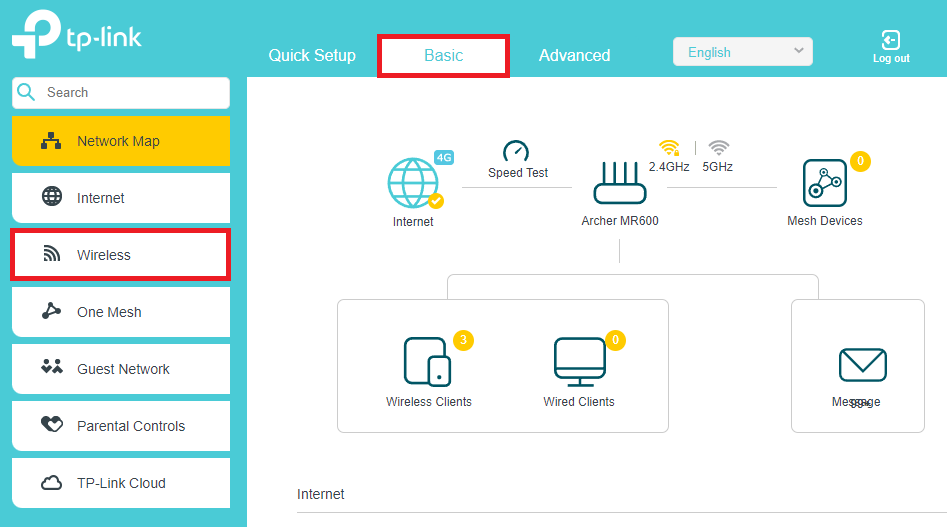Click the Wired Clients count badge

pos(615,340)
